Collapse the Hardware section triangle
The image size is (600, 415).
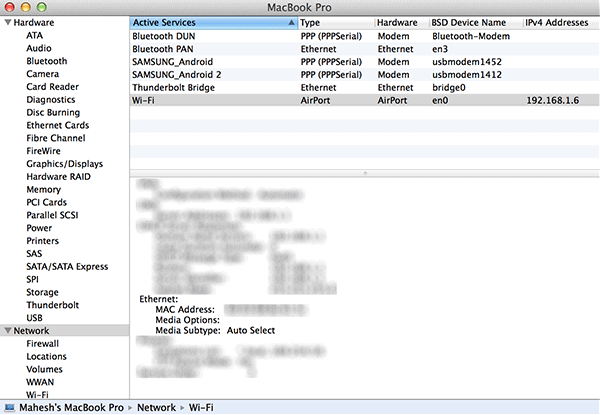click(7, 22)
